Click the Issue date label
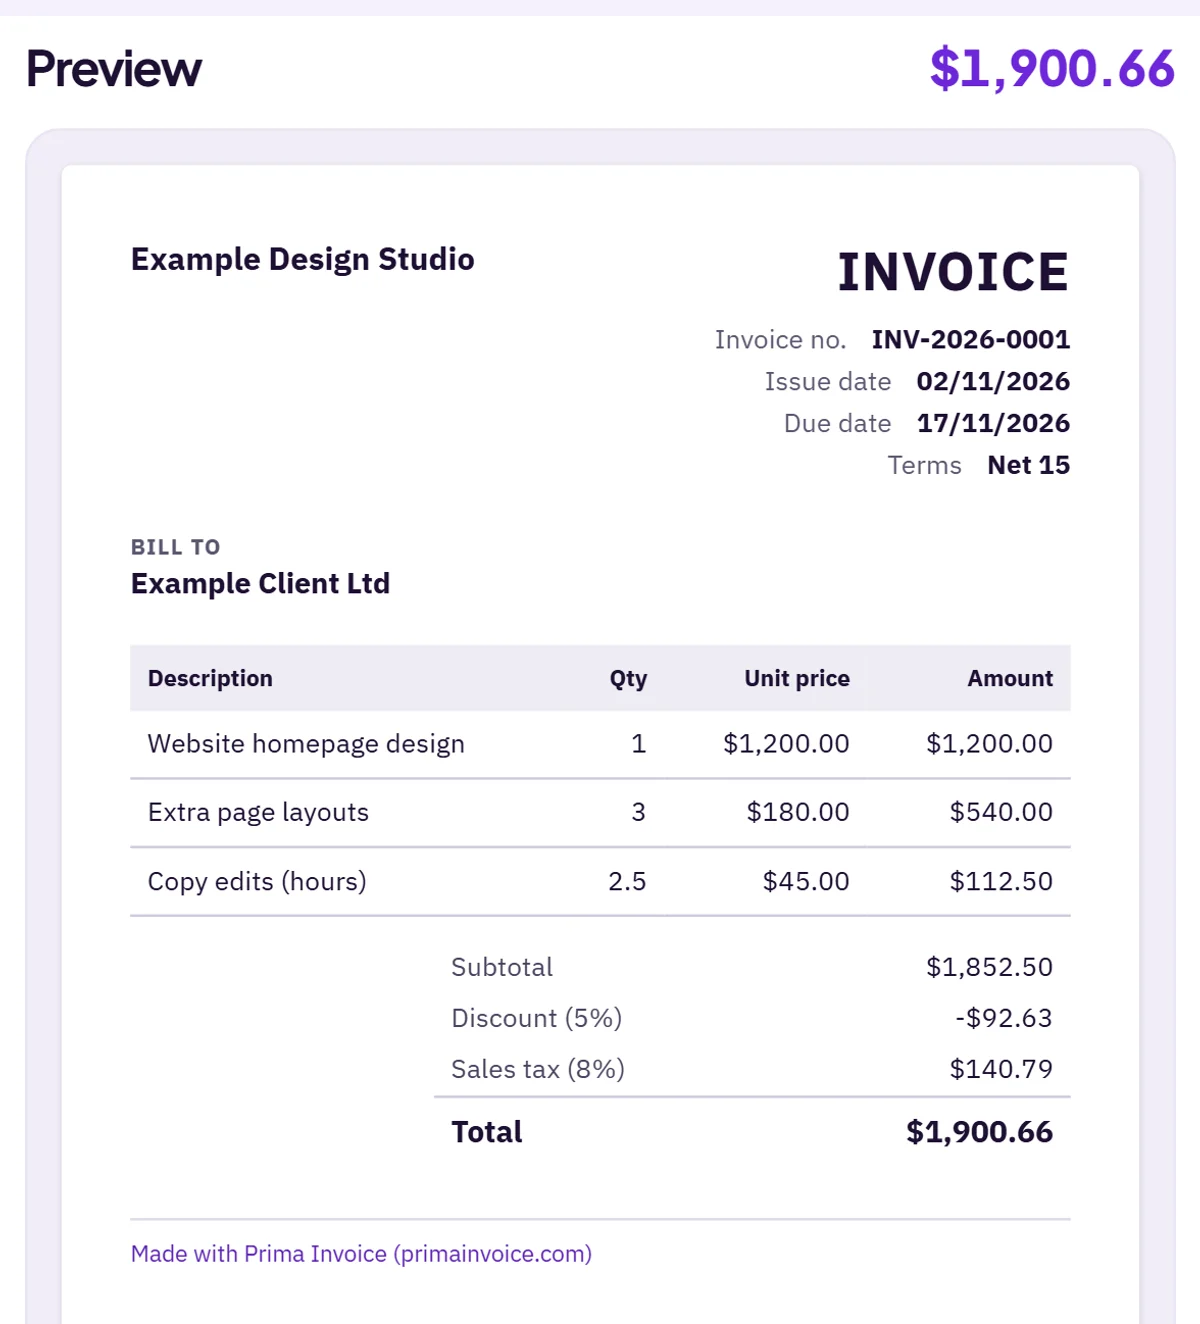Image resolution: width=1200 pixels, height=1324 pixels. [828, 382]
